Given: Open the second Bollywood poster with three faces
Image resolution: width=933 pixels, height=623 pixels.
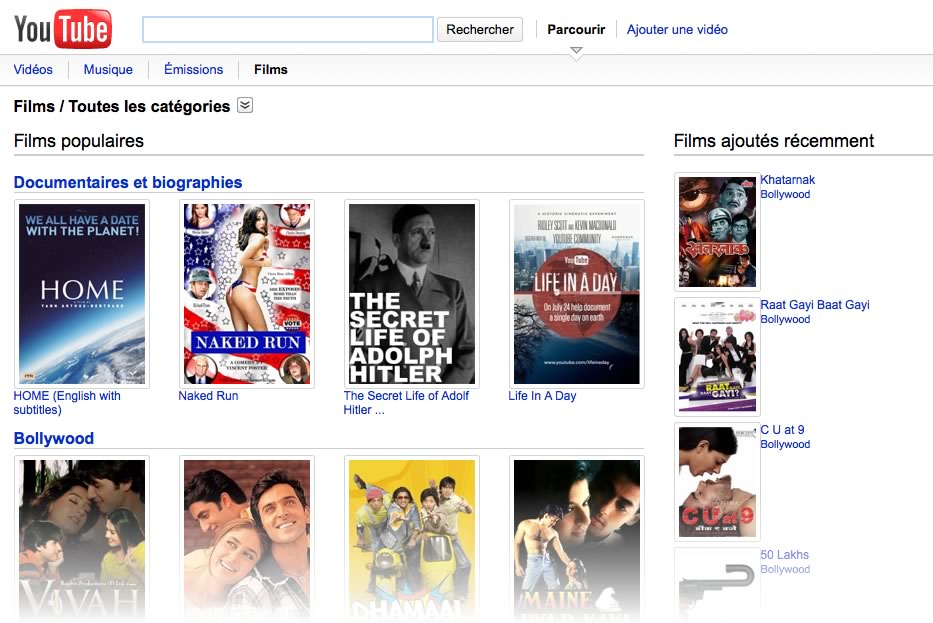Looking at the screenshot, I should tap(247, 539).
